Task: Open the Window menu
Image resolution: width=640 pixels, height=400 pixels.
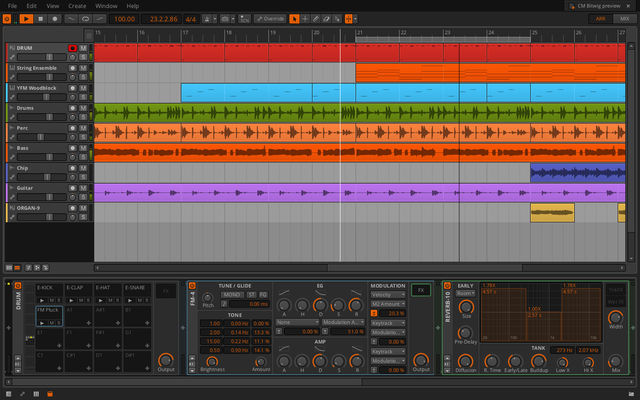Action: pos(106,6)
